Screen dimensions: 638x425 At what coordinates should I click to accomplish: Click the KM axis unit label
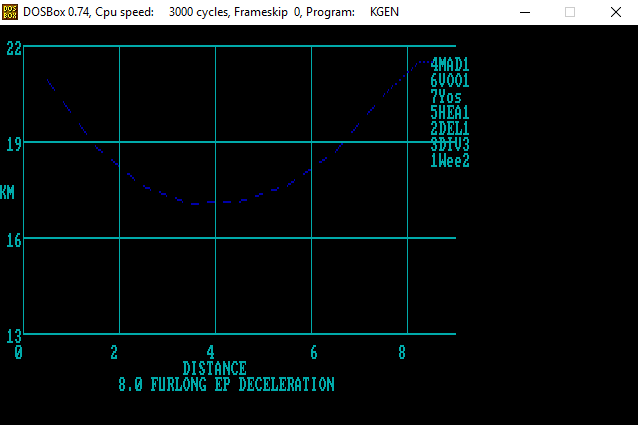(x=7, y=192)
